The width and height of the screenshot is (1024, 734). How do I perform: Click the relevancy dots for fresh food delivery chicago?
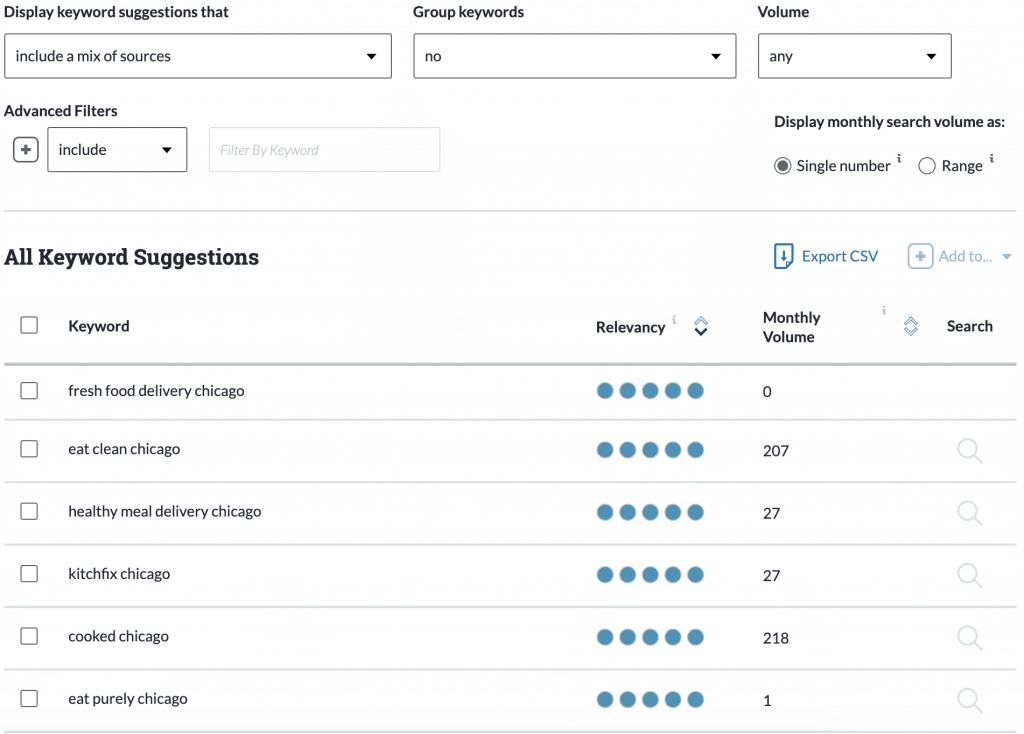tap(650, 391)
